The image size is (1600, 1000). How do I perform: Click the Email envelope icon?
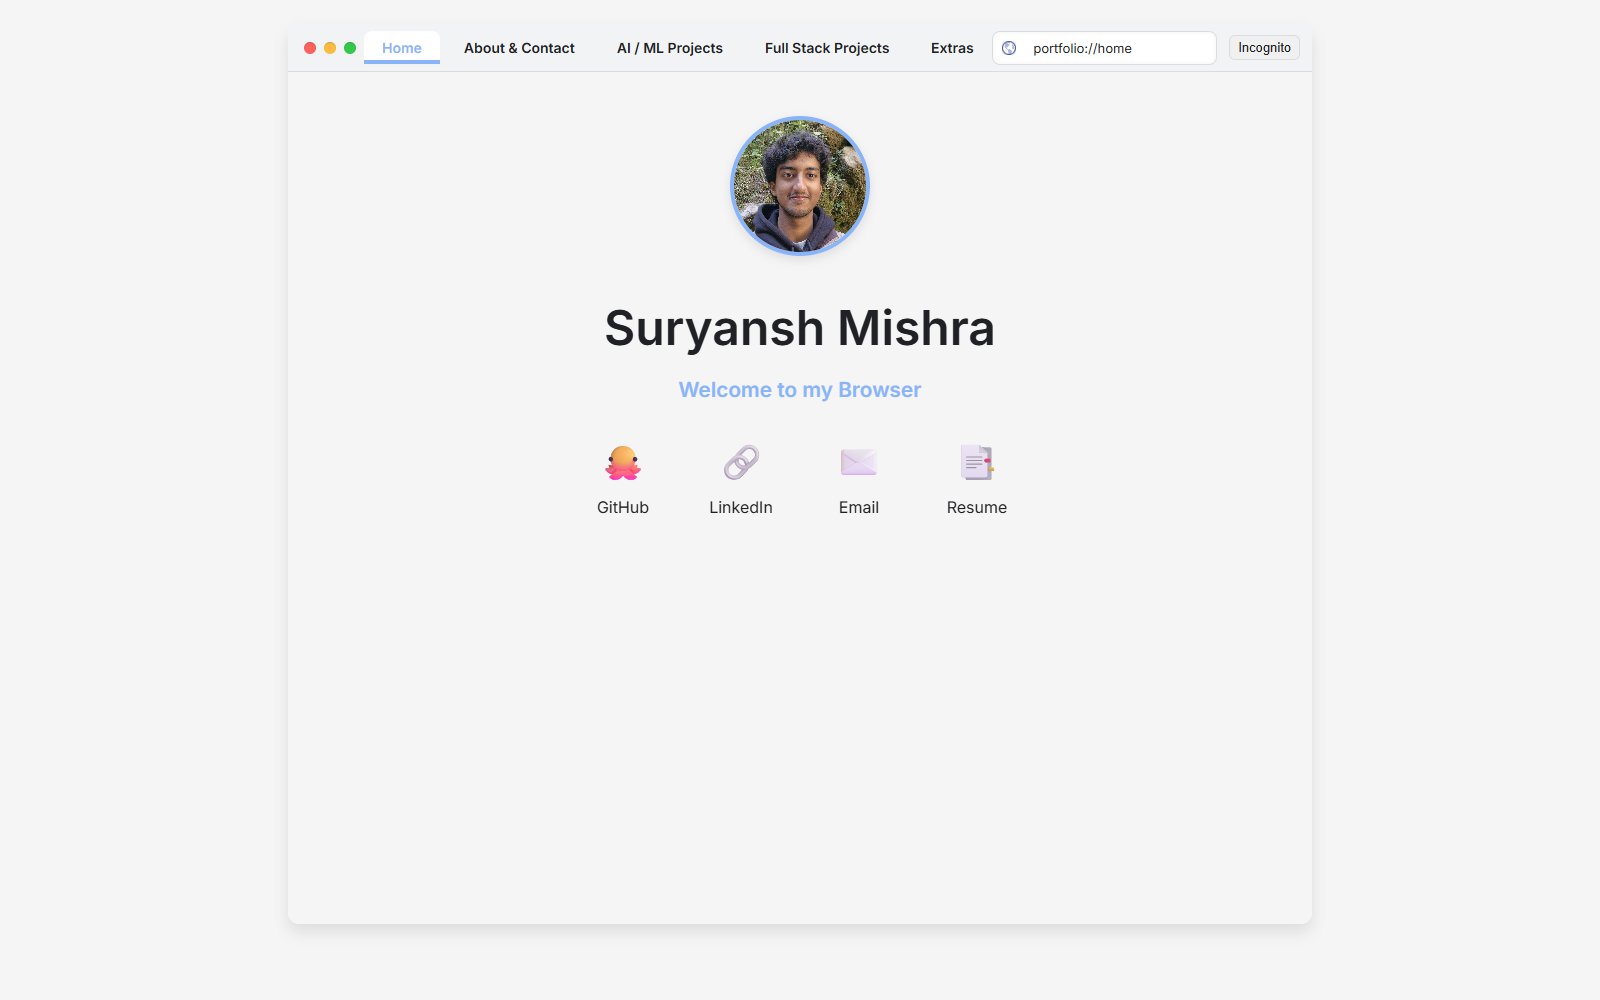click(x=859, y=463)
